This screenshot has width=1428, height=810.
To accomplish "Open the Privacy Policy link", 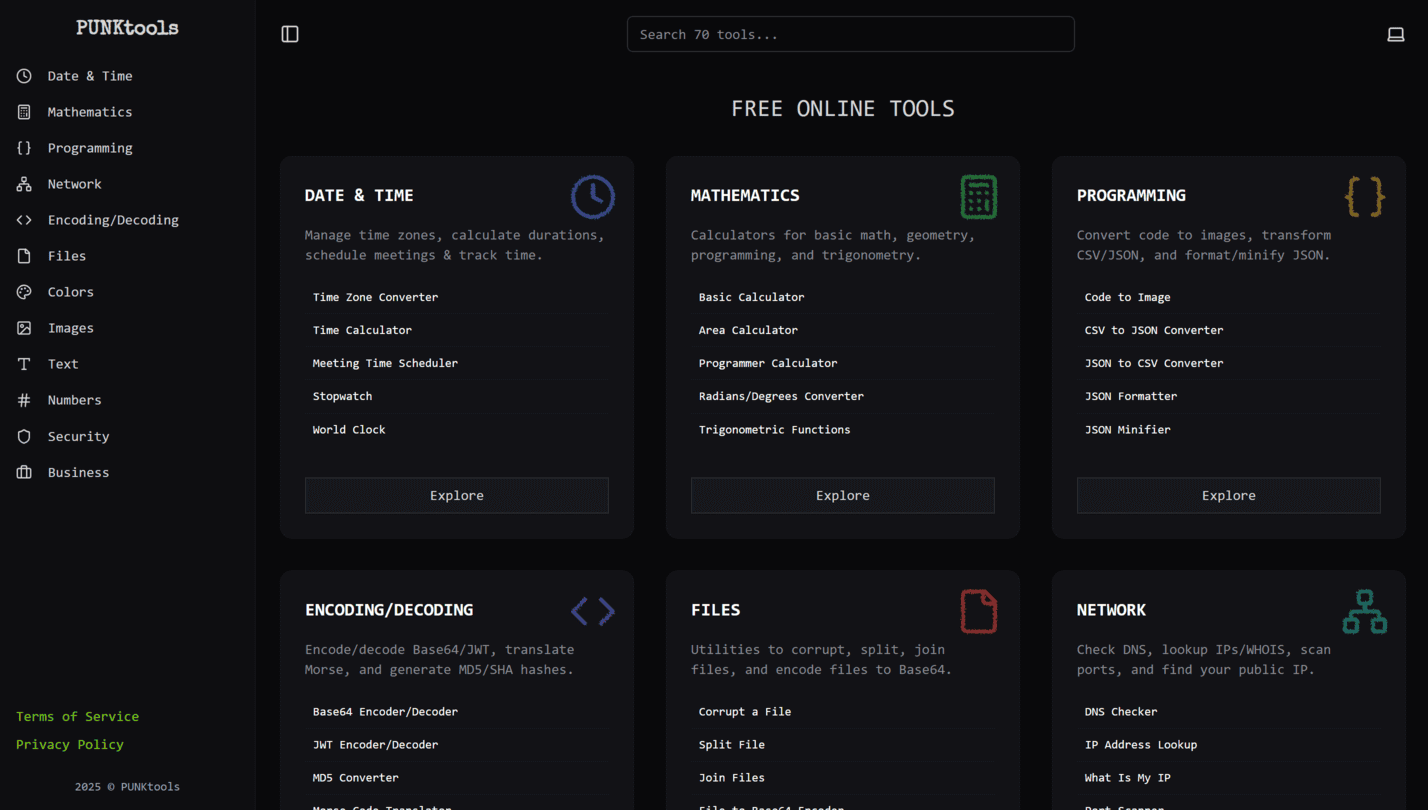I will click(70, 744).
